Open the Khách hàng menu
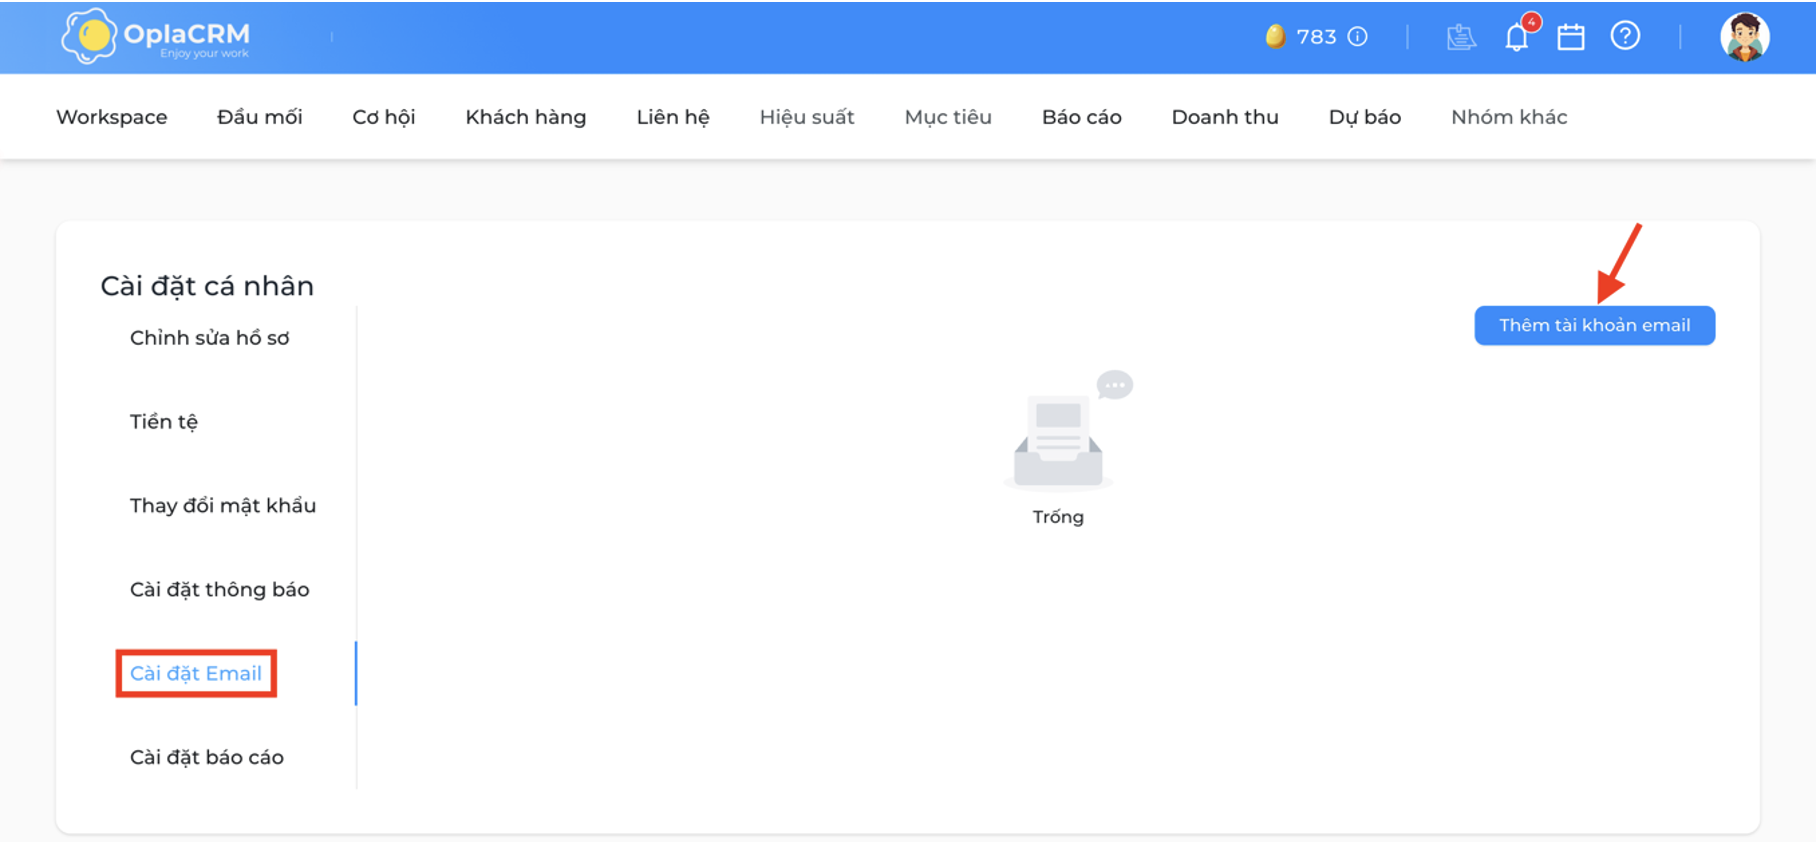Viewport: 1818px width, 842px height. (526, 117)
